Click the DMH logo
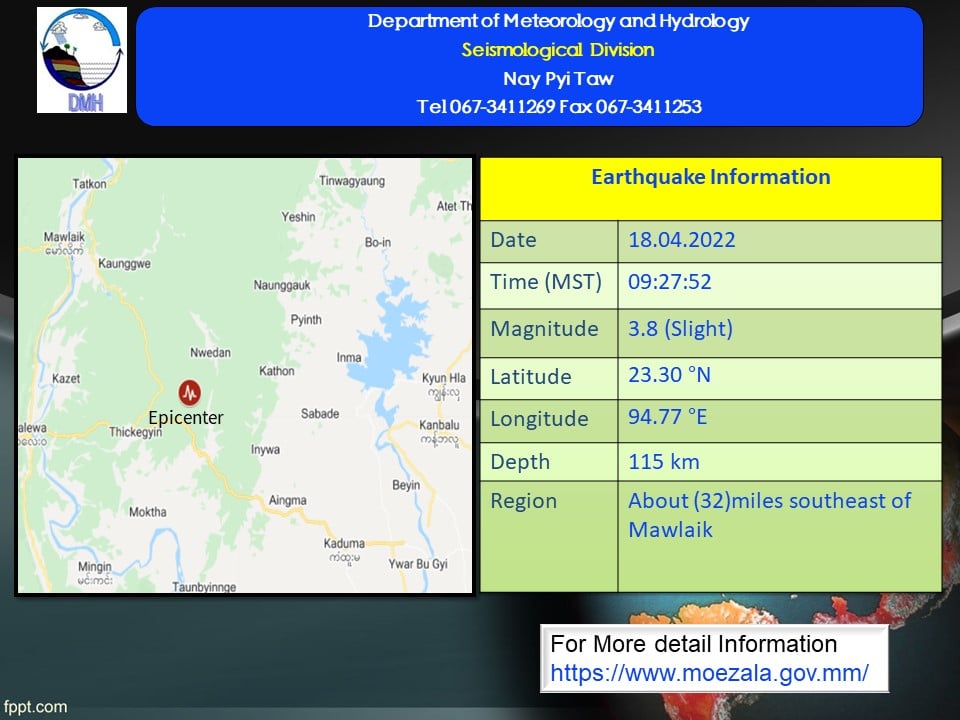Screen dimensions: 960x720 coord(82,60)
